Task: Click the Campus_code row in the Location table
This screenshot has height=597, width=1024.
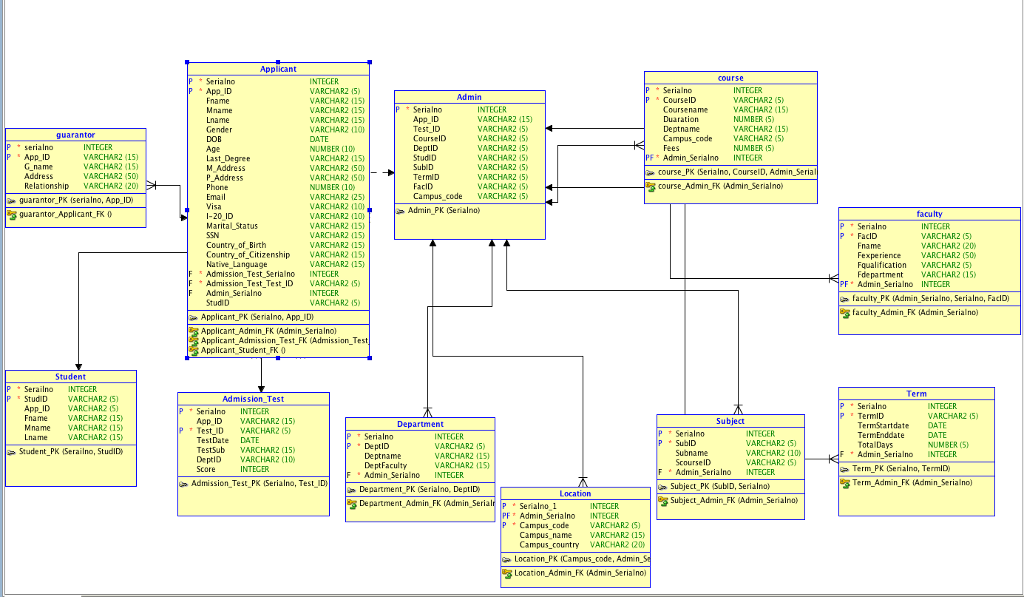Action: coord(543,525)
